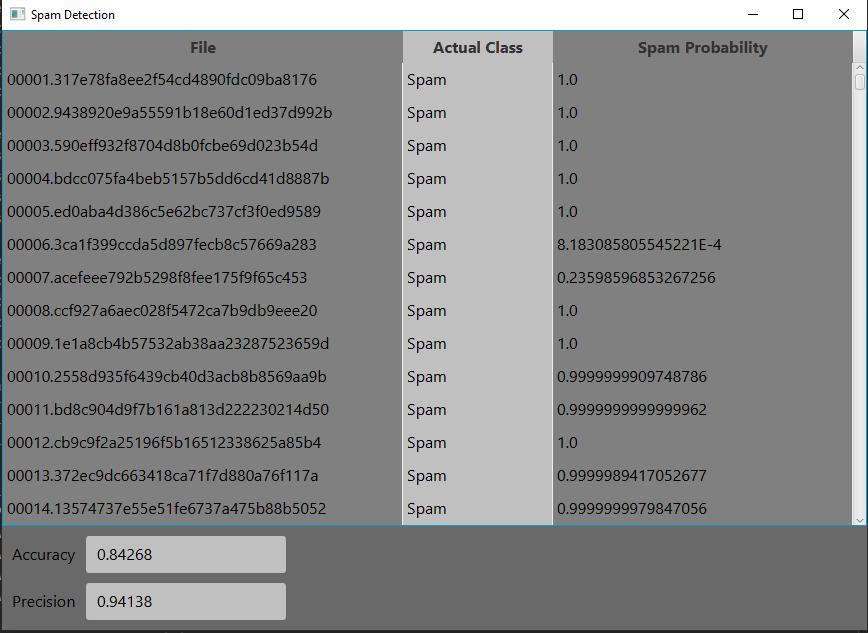Maximize the Spam Detection window
Viewport: 868px width, 633px height.
[x=798, y=14]
